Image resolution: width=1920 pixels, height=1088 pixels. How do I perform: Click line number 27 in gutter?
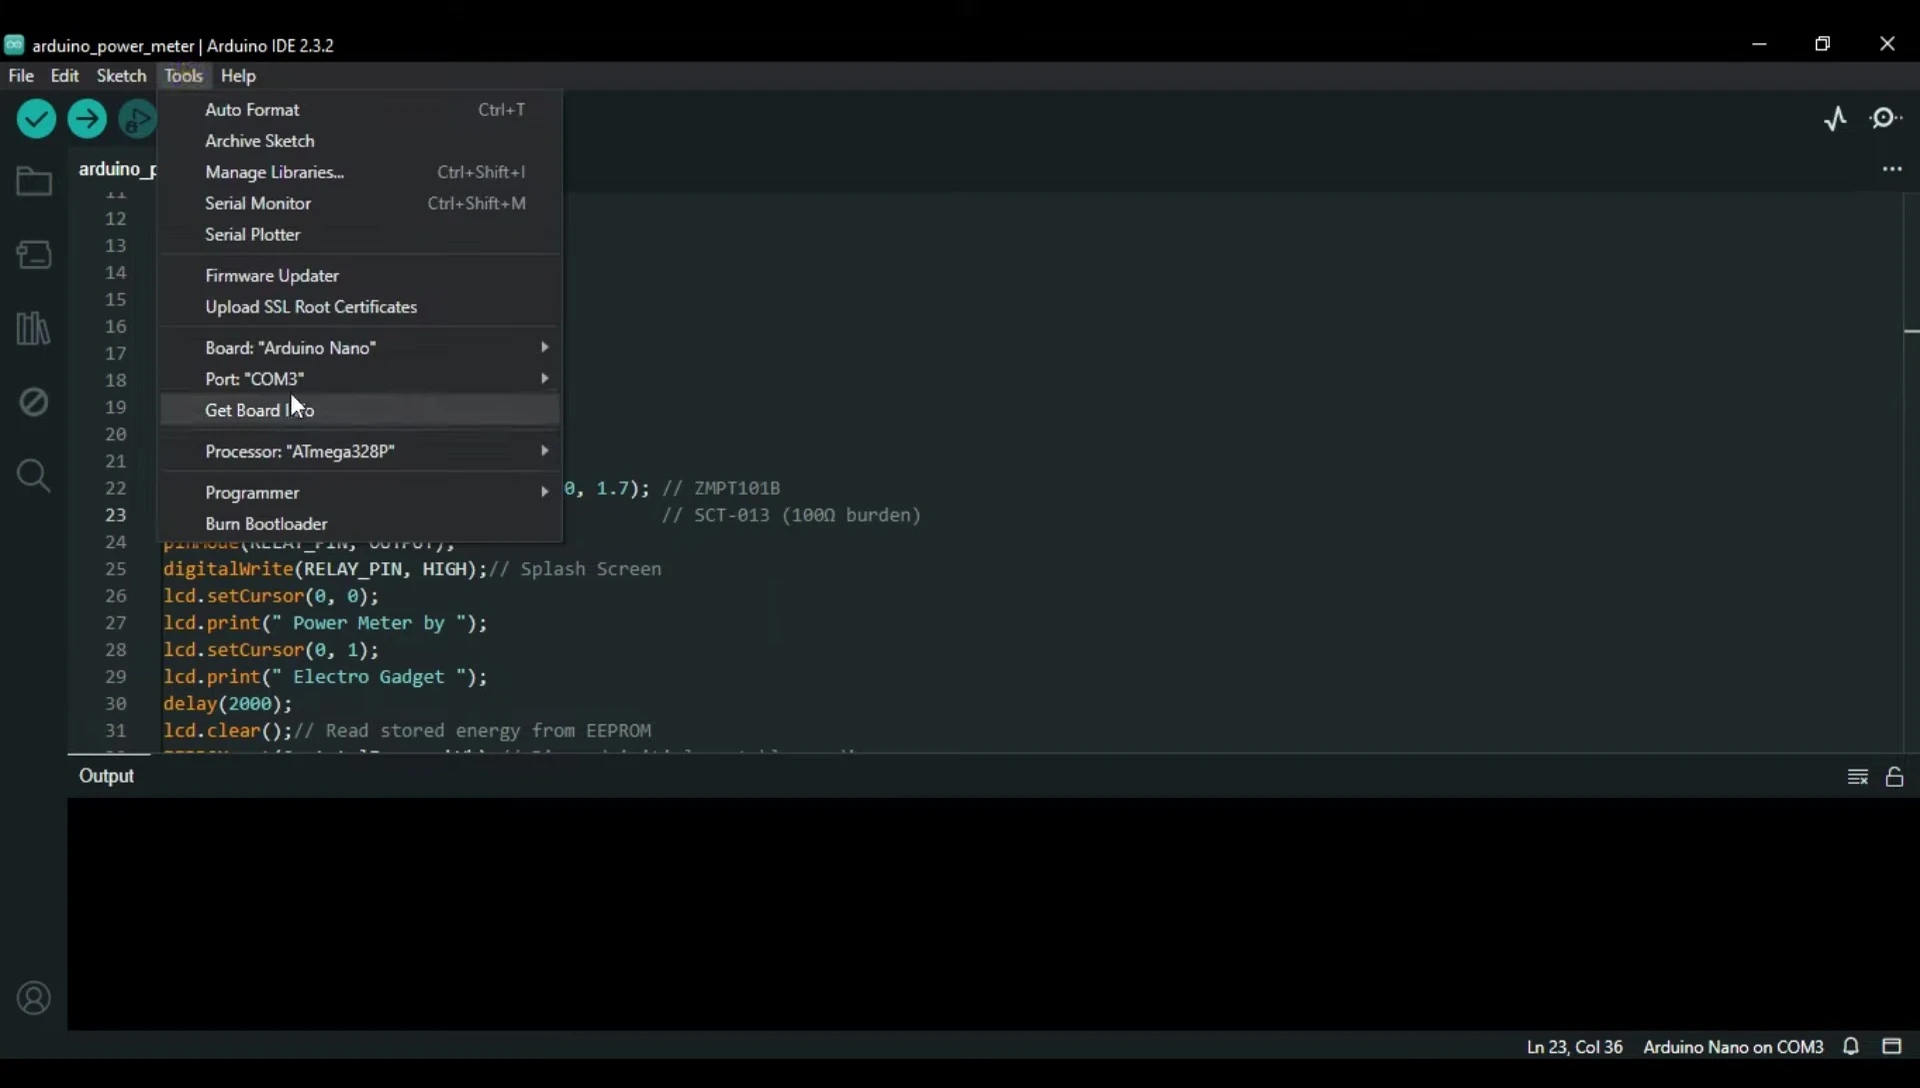coord(116,623)
